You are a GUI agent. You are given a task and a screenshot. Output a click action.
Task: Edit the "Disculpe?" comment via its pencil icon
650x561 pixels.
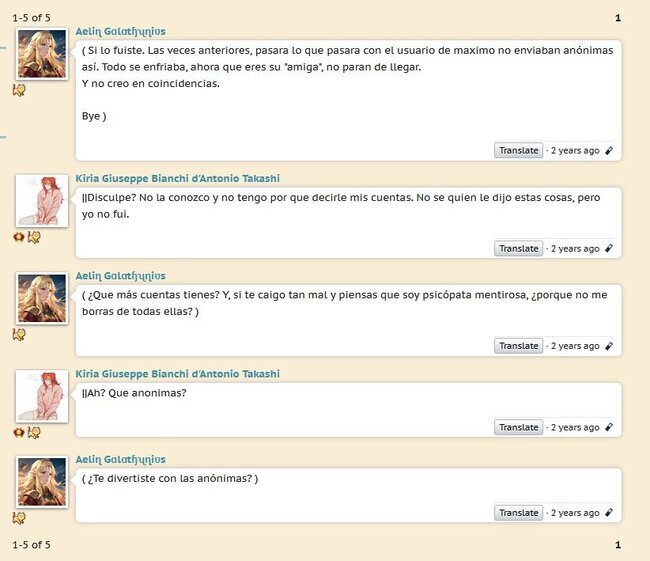click(609, 248)
